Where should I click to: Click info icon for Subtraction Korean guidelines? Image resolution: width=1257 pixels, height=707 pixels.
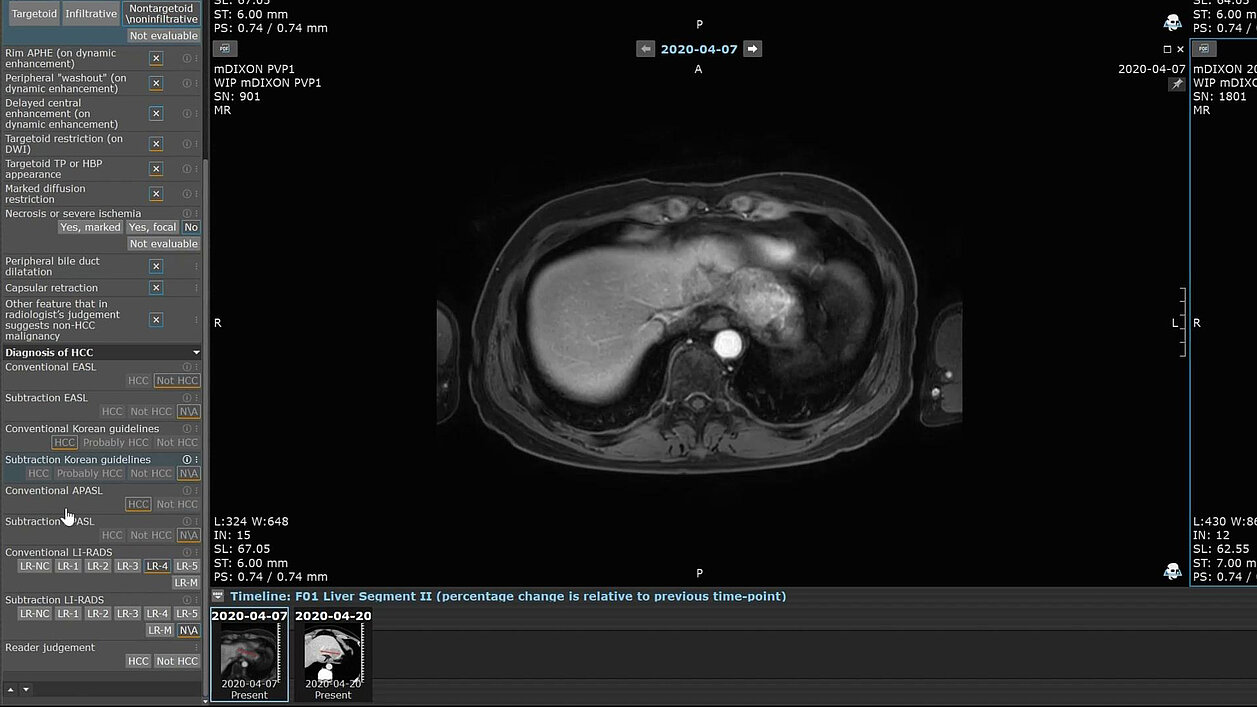pos(186,460)
